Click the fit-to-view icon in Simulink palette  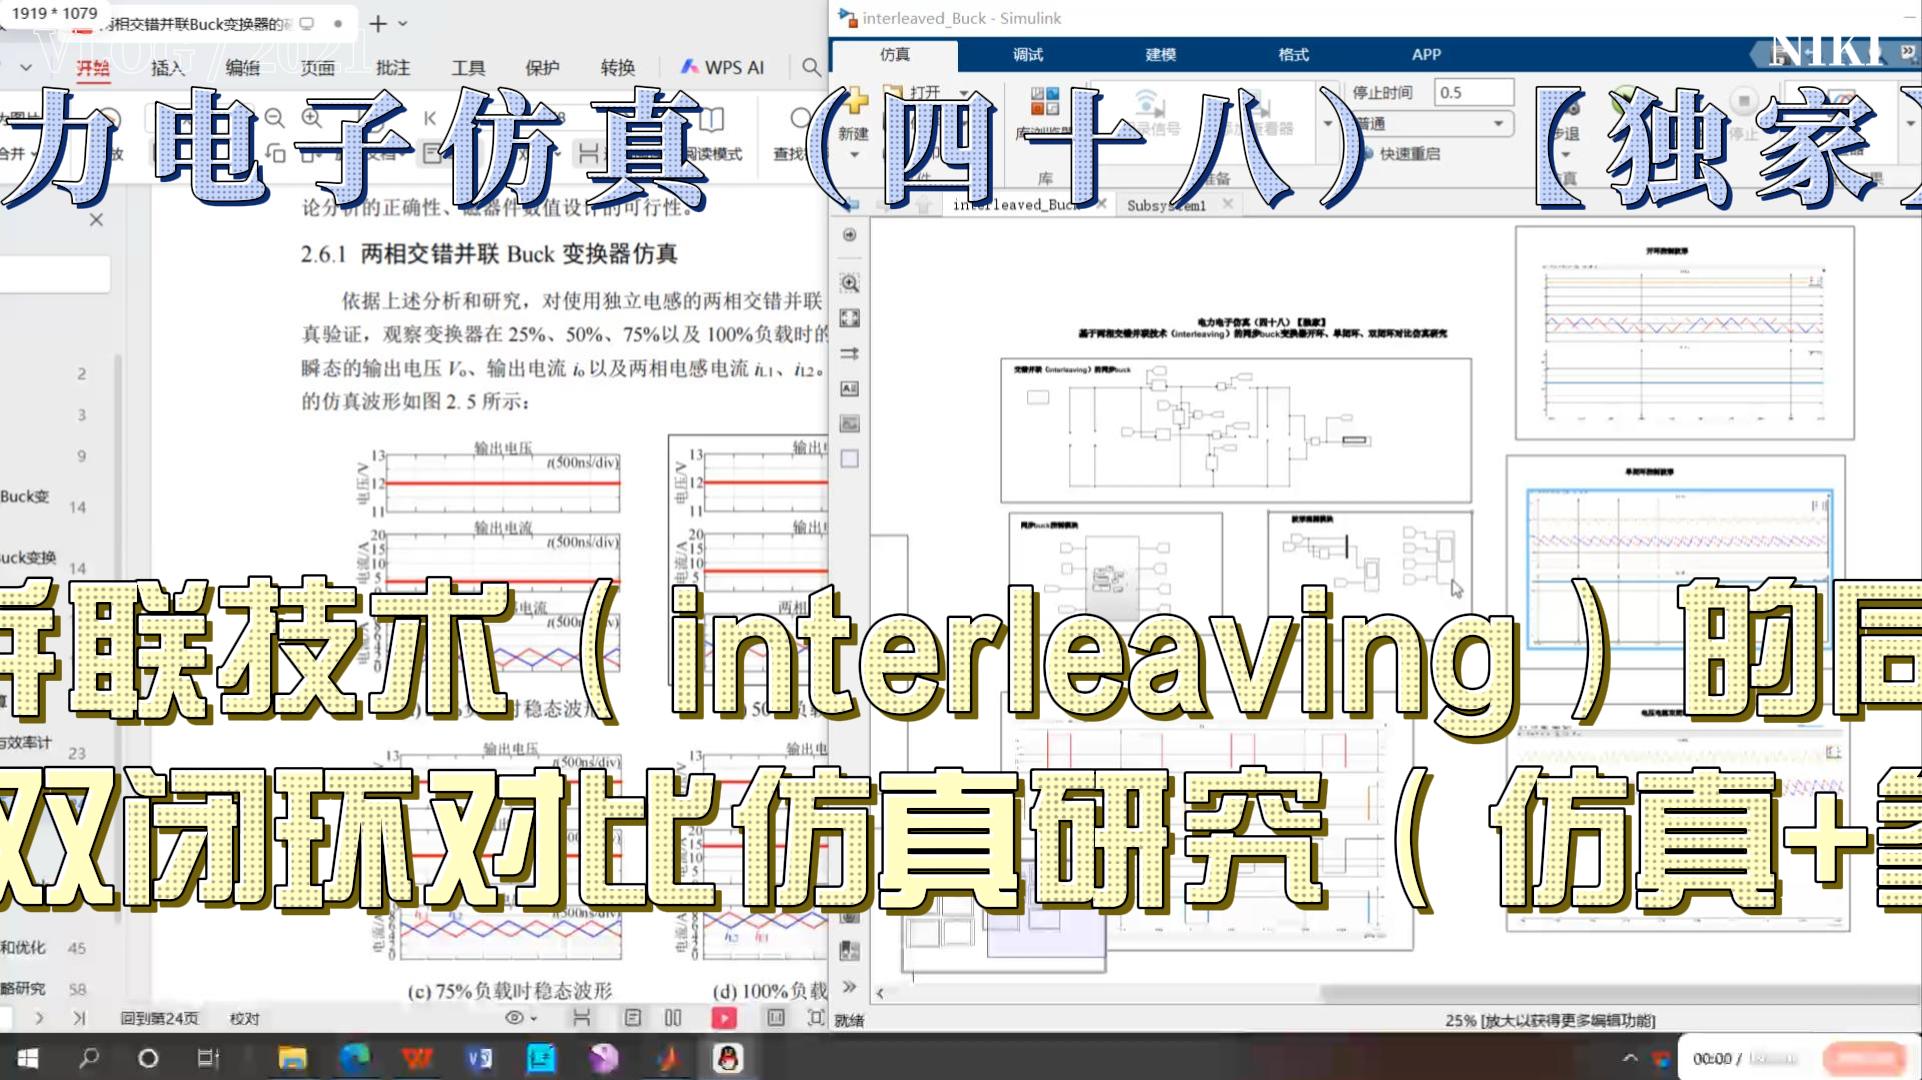(x=849, y=318)
